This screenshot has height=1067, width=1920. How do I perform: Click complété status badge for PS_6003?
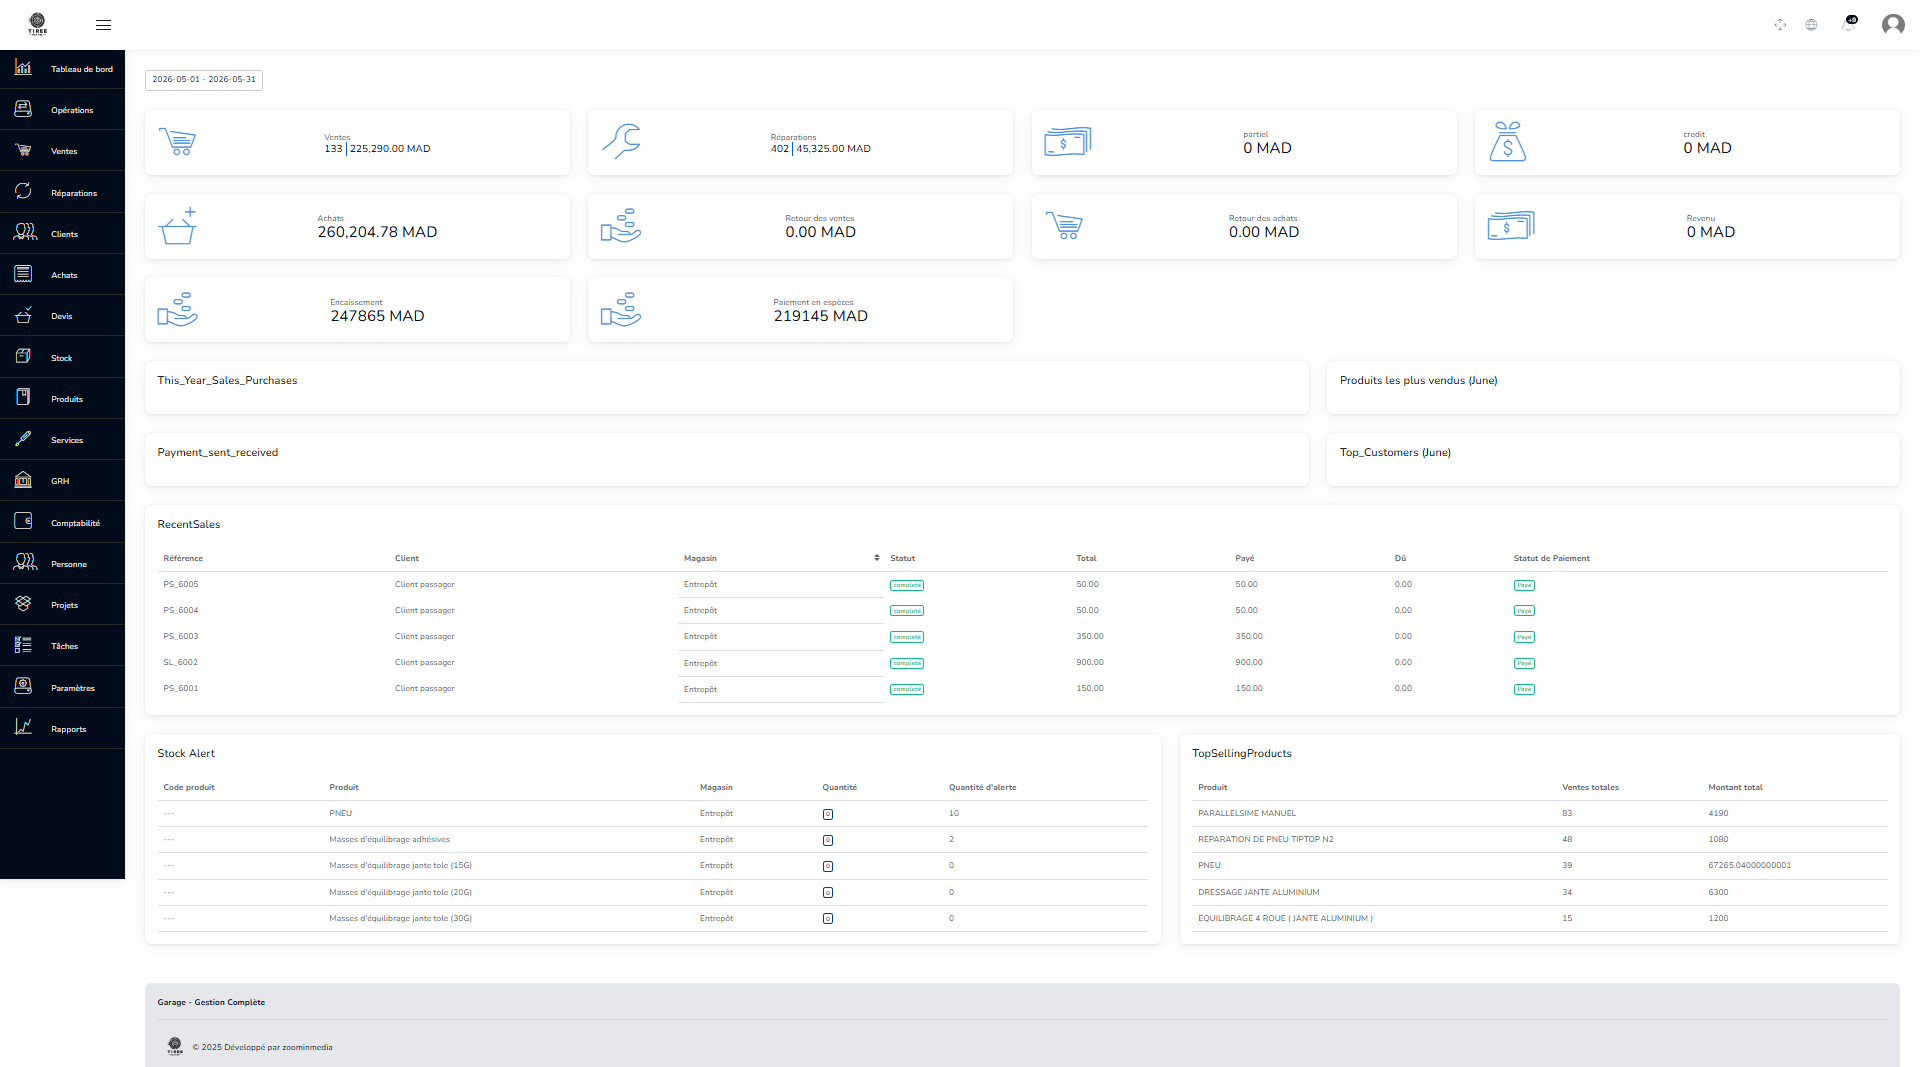(907, 637)
